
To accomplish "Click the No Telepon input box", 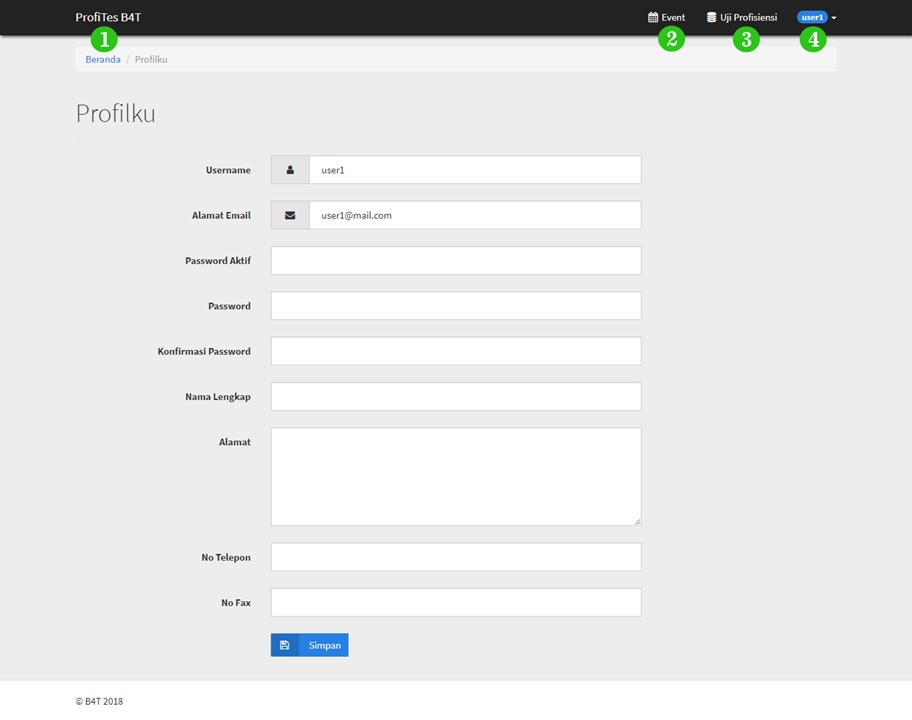I will (455, 557).
